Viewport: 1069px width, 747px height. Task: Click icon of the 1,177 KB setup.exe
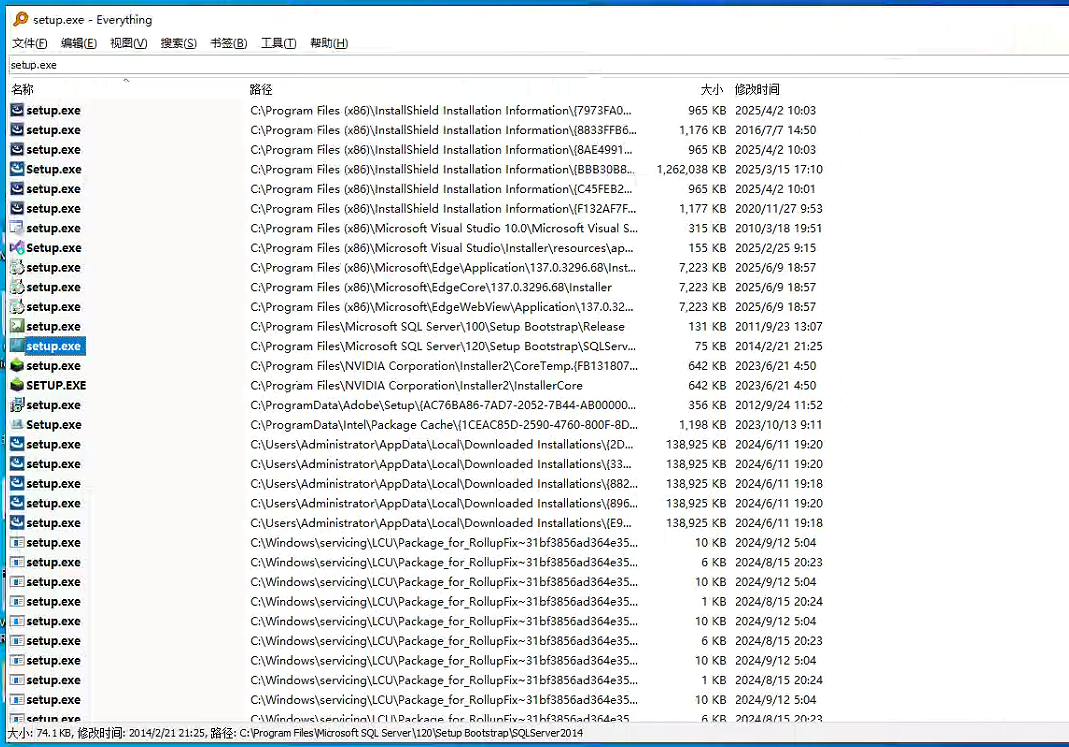pyautogui.click(x=17, y=209)
